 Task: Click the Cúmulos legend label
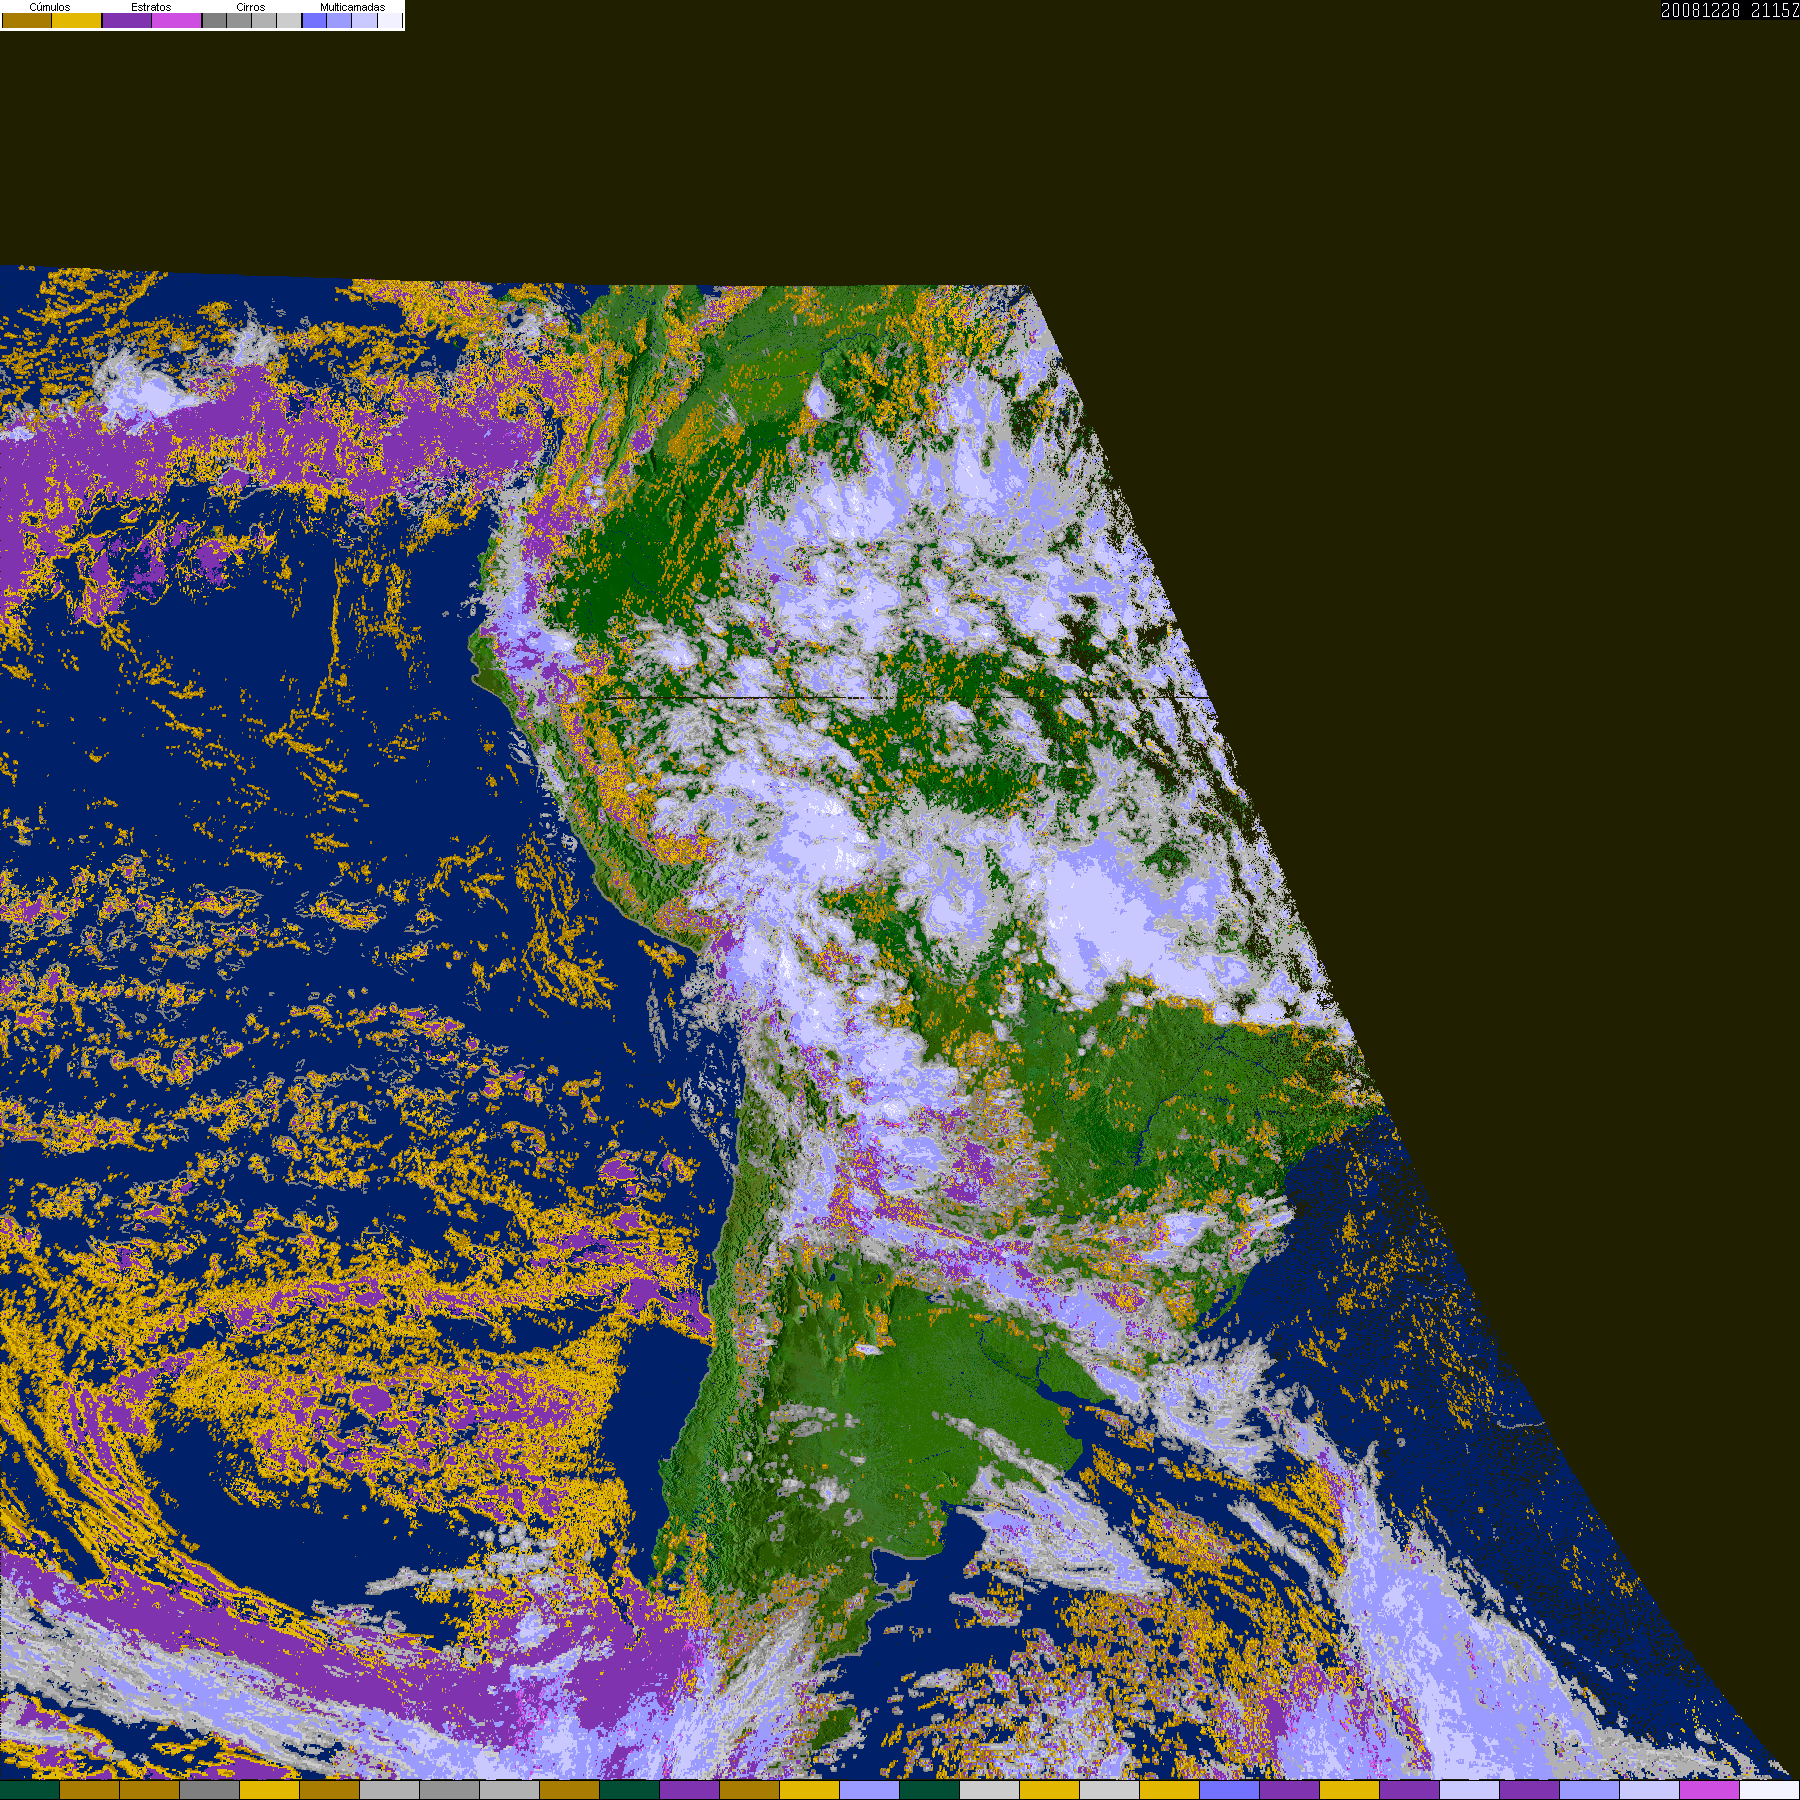(50, 7)
